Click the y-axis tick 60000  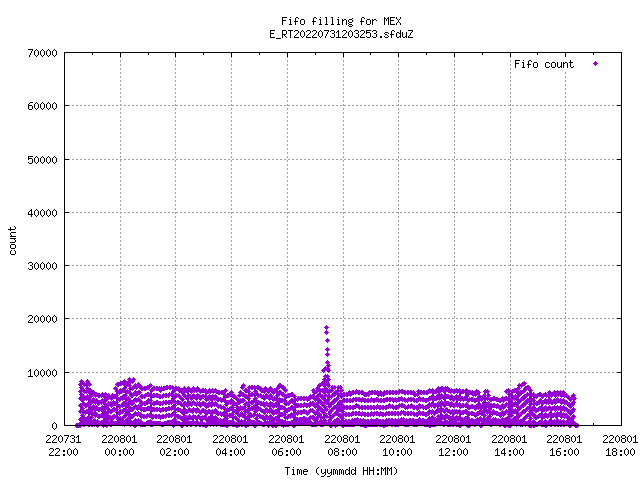click(42, 106)
